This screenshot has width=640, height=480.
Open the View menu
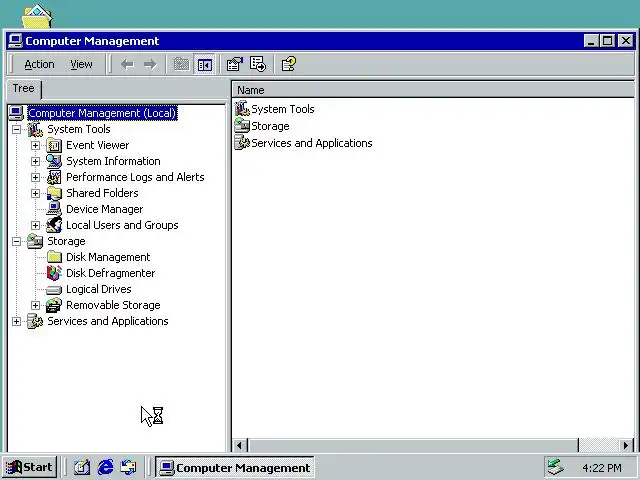[81, 64]
